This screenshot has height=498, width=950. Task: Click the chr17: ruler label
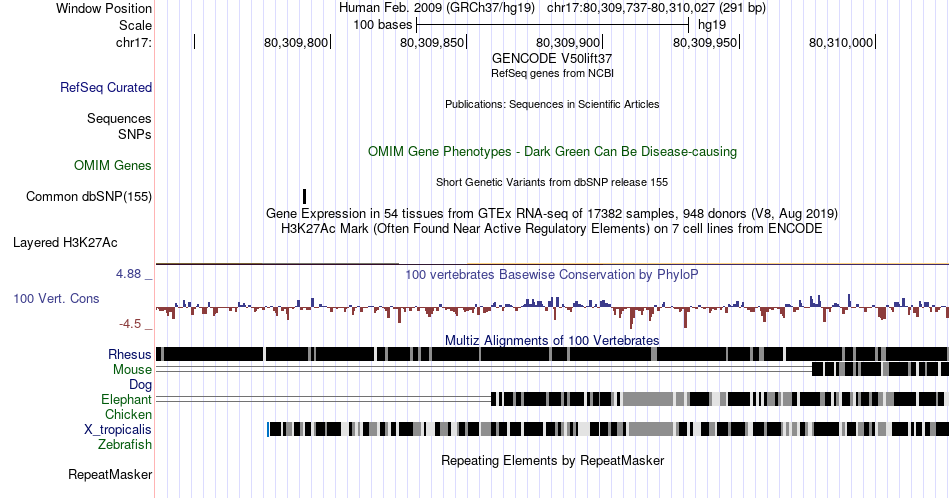pos(134,42)
